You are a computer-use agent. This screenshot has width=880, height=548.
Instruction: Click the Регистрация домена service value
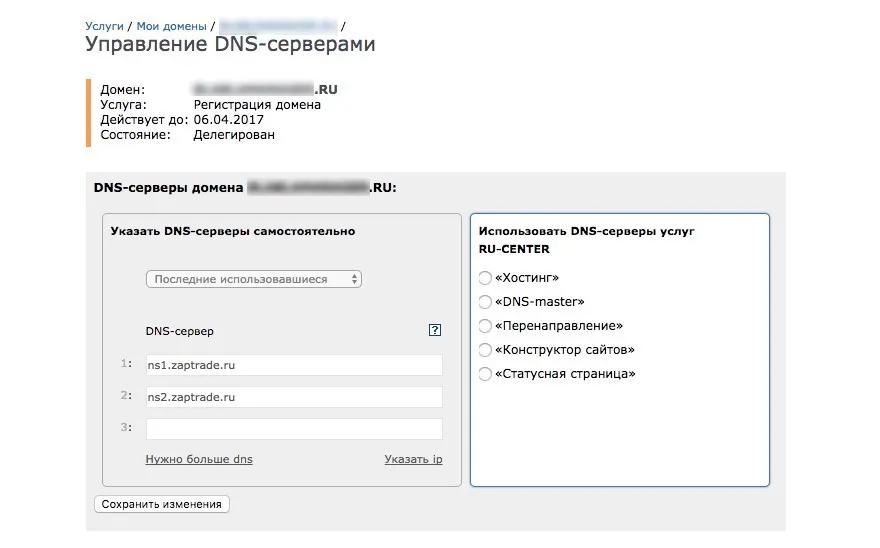[257, 105]
